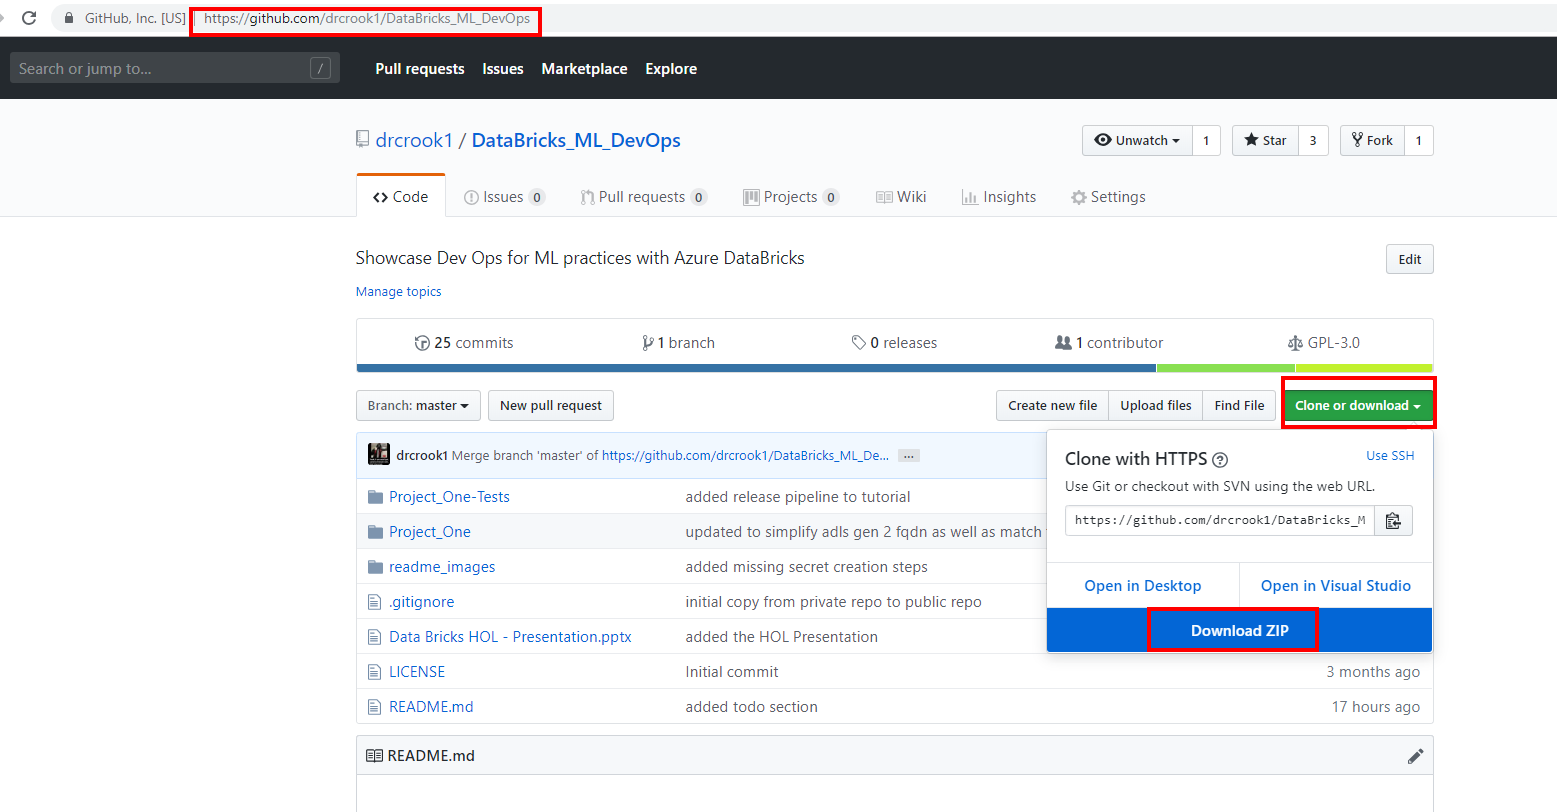View the 1 branch list

tap(679, 343)
